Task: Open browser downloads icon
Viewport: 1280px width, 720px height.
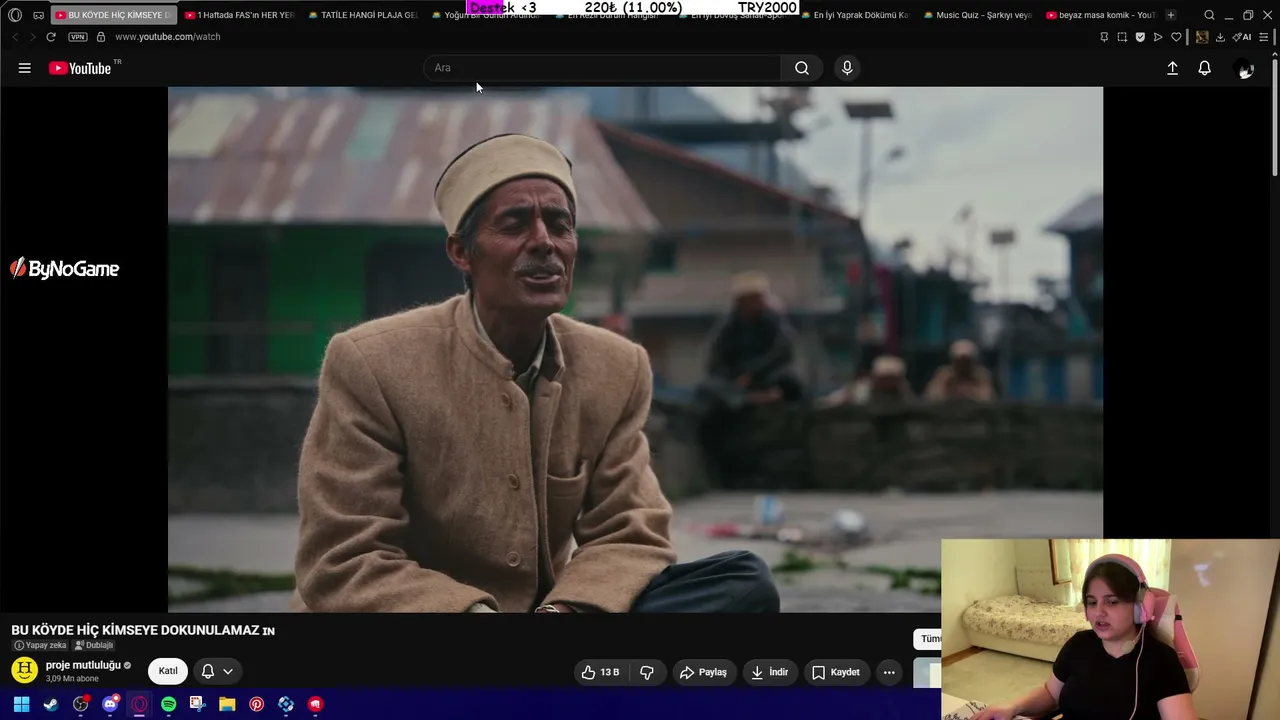Action: (1220, 37)
